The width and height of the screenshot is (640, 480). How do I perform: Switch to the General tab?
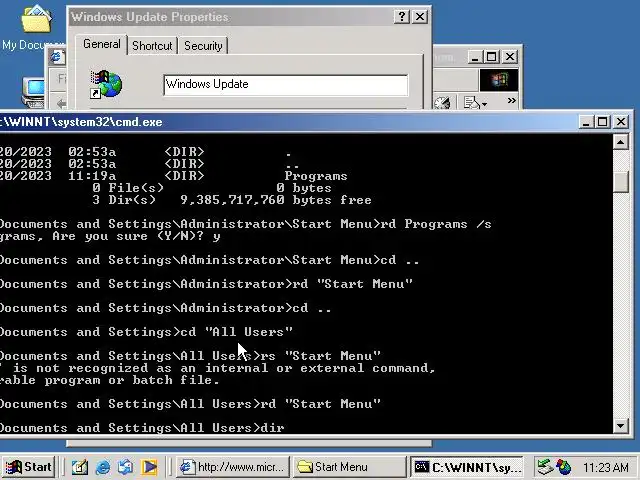[102, 44]
